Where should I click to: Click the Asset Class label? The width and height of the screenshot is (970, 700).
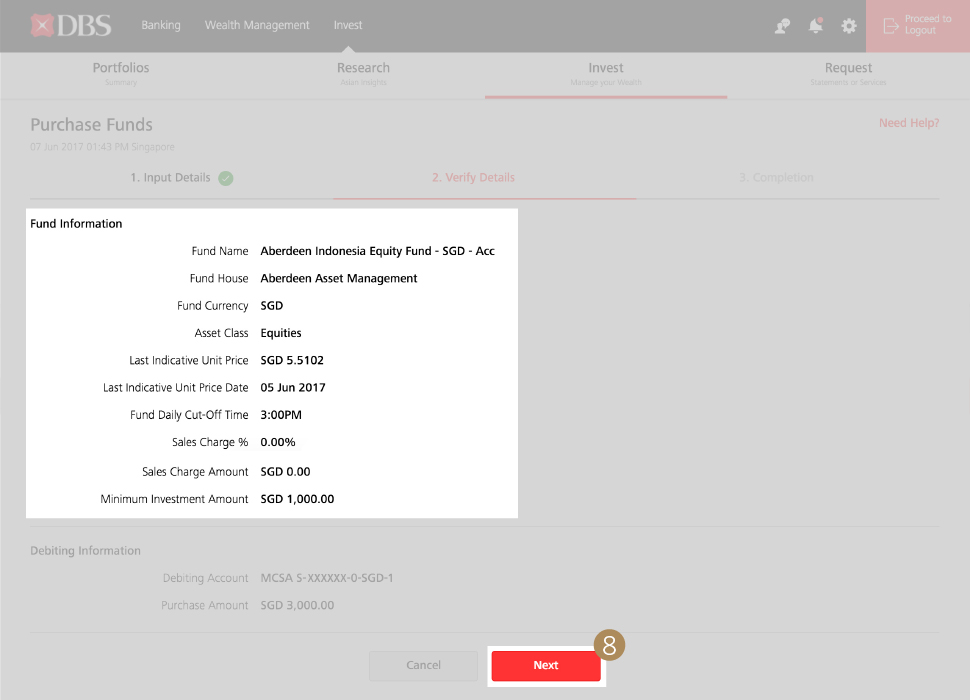tap(221, 333)
